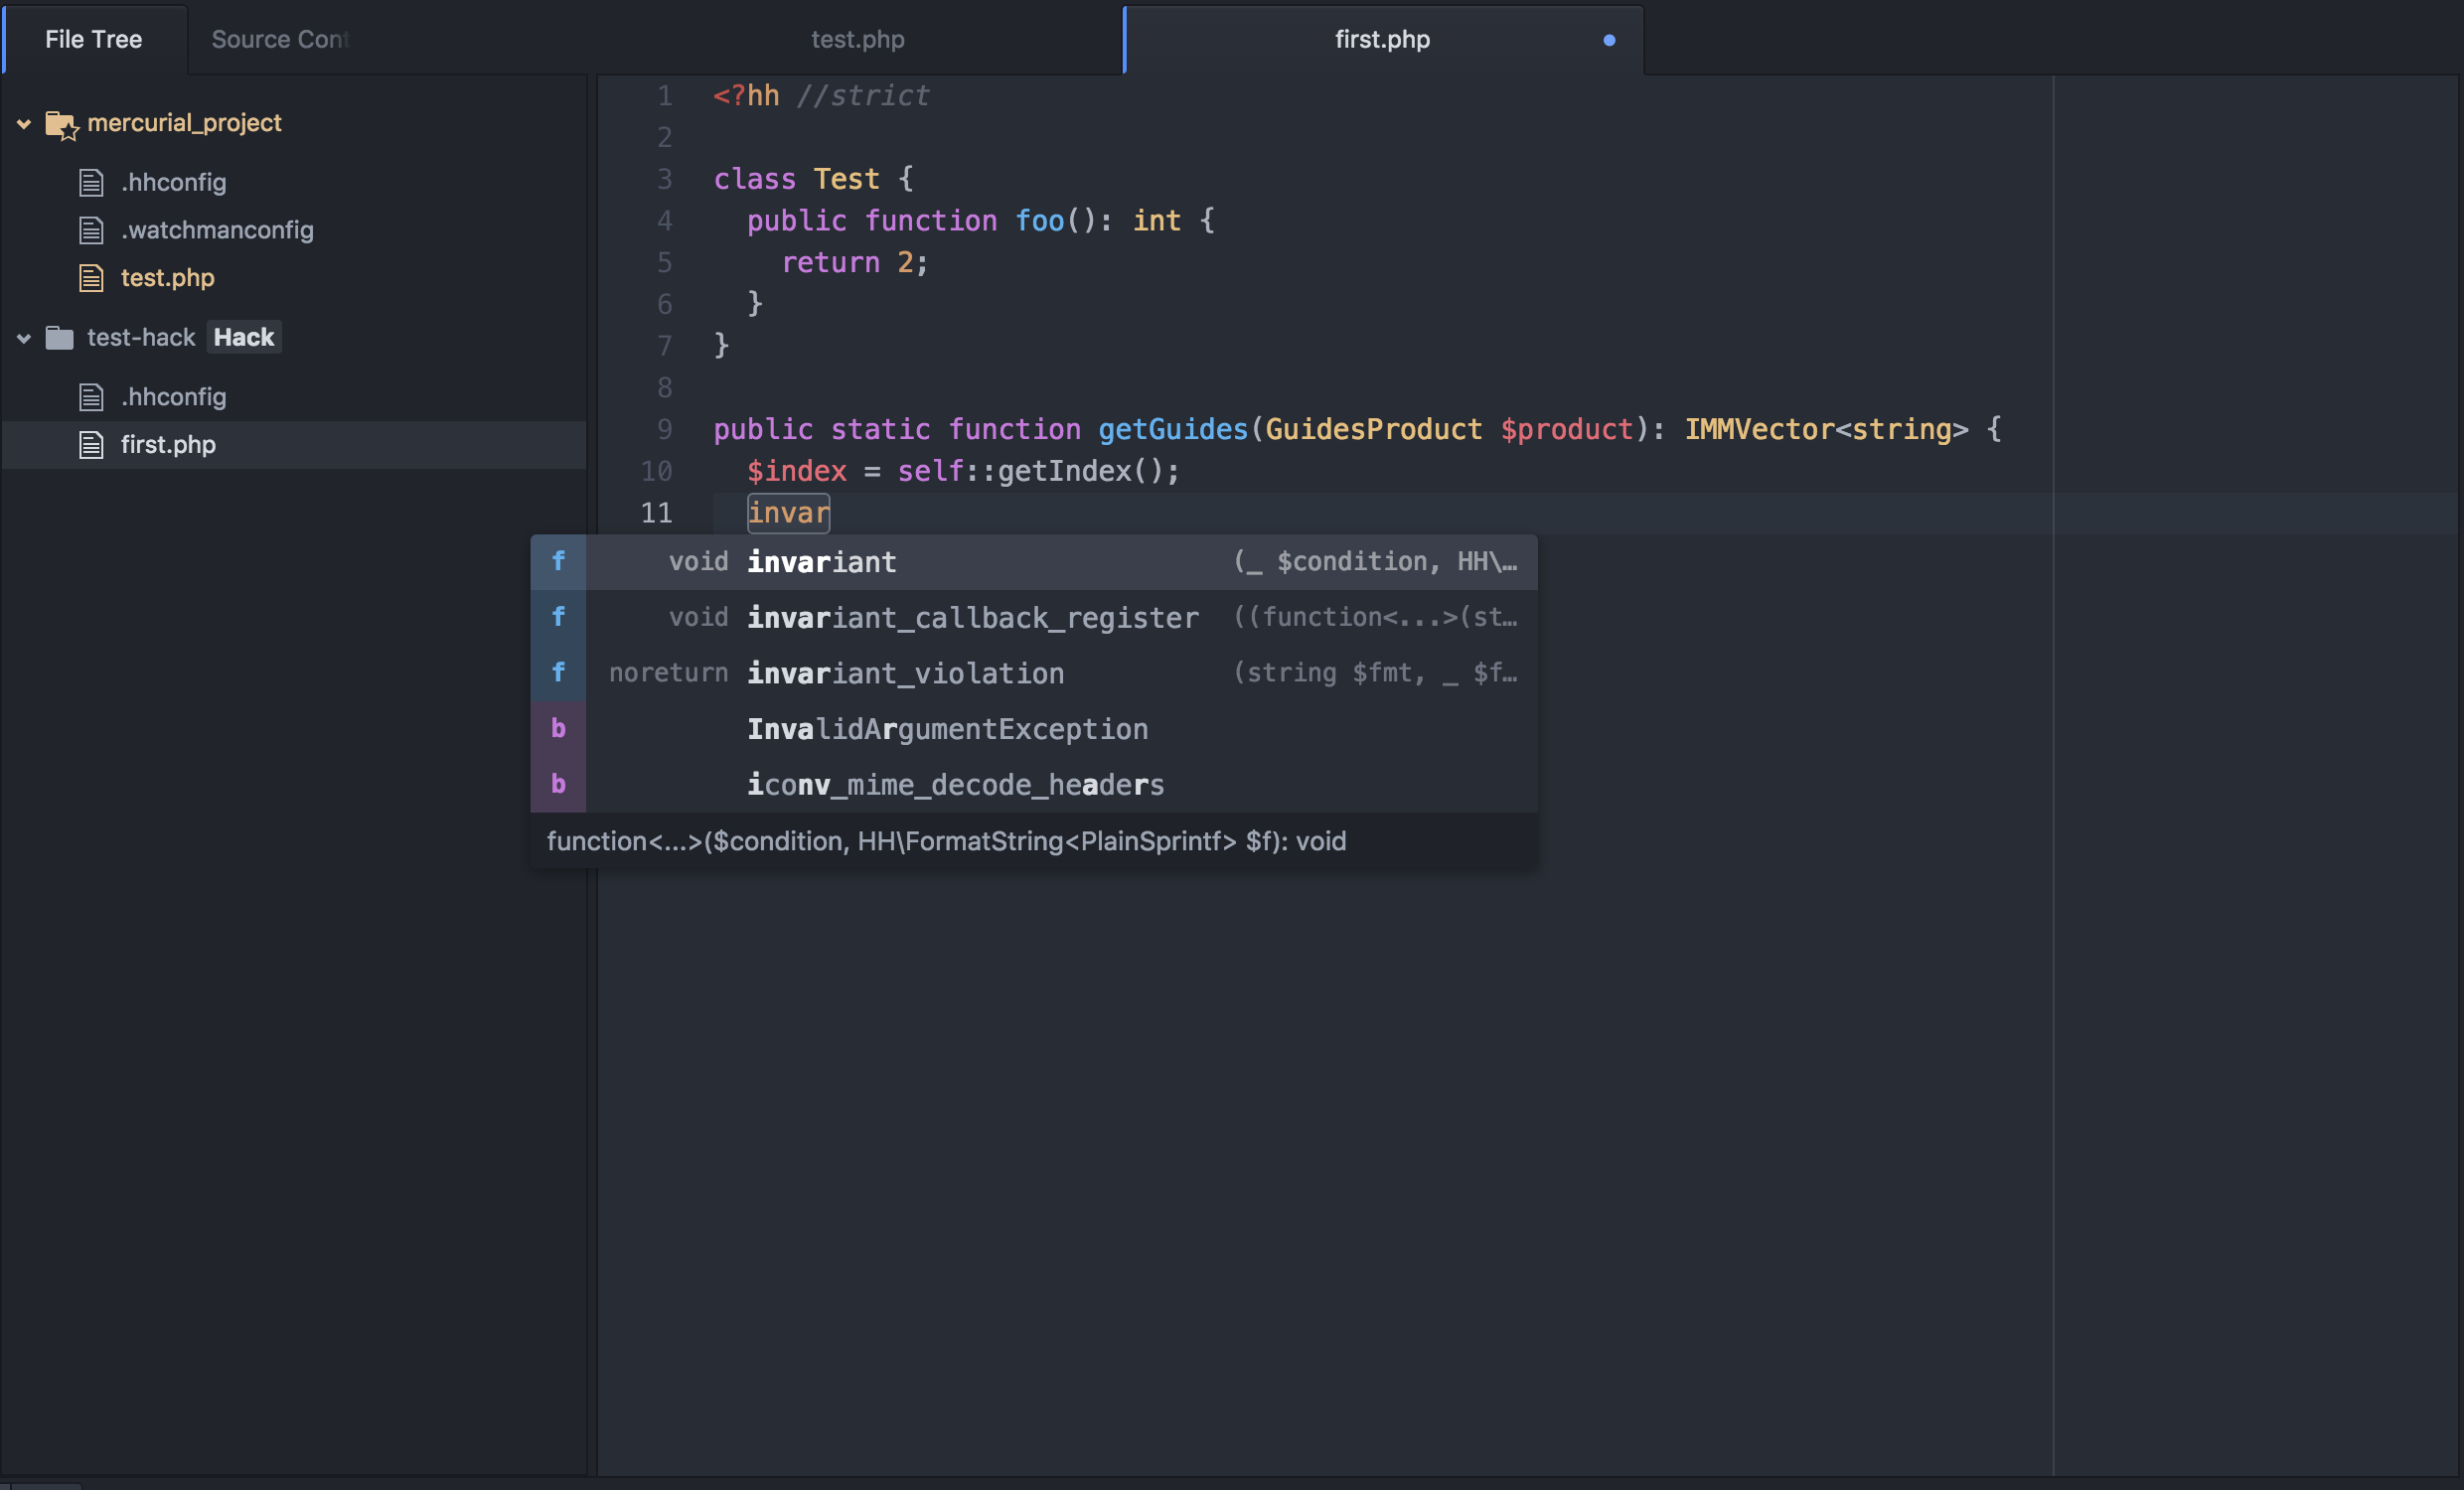Collapse the mercurial_project folder
2464x1490 pixels.
pyautogui.click(x=24, y=124)
